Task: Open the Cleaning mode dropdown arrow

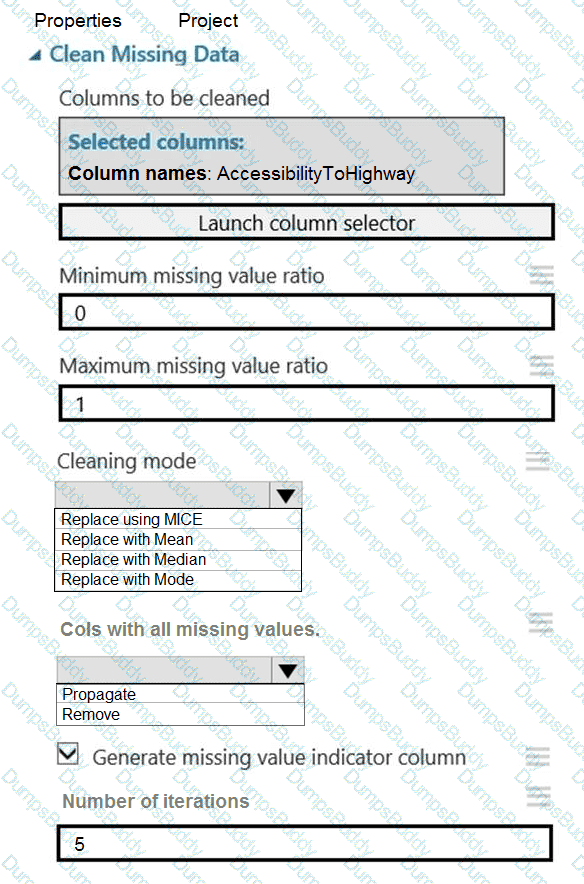Action: (x=286, y=494)
